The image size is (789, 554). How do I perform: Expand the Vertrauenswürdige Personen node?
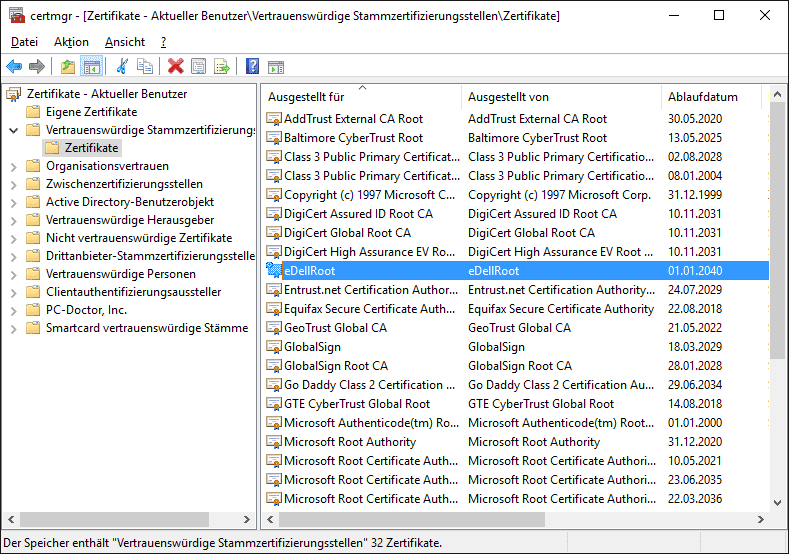[x=14, y=275]
